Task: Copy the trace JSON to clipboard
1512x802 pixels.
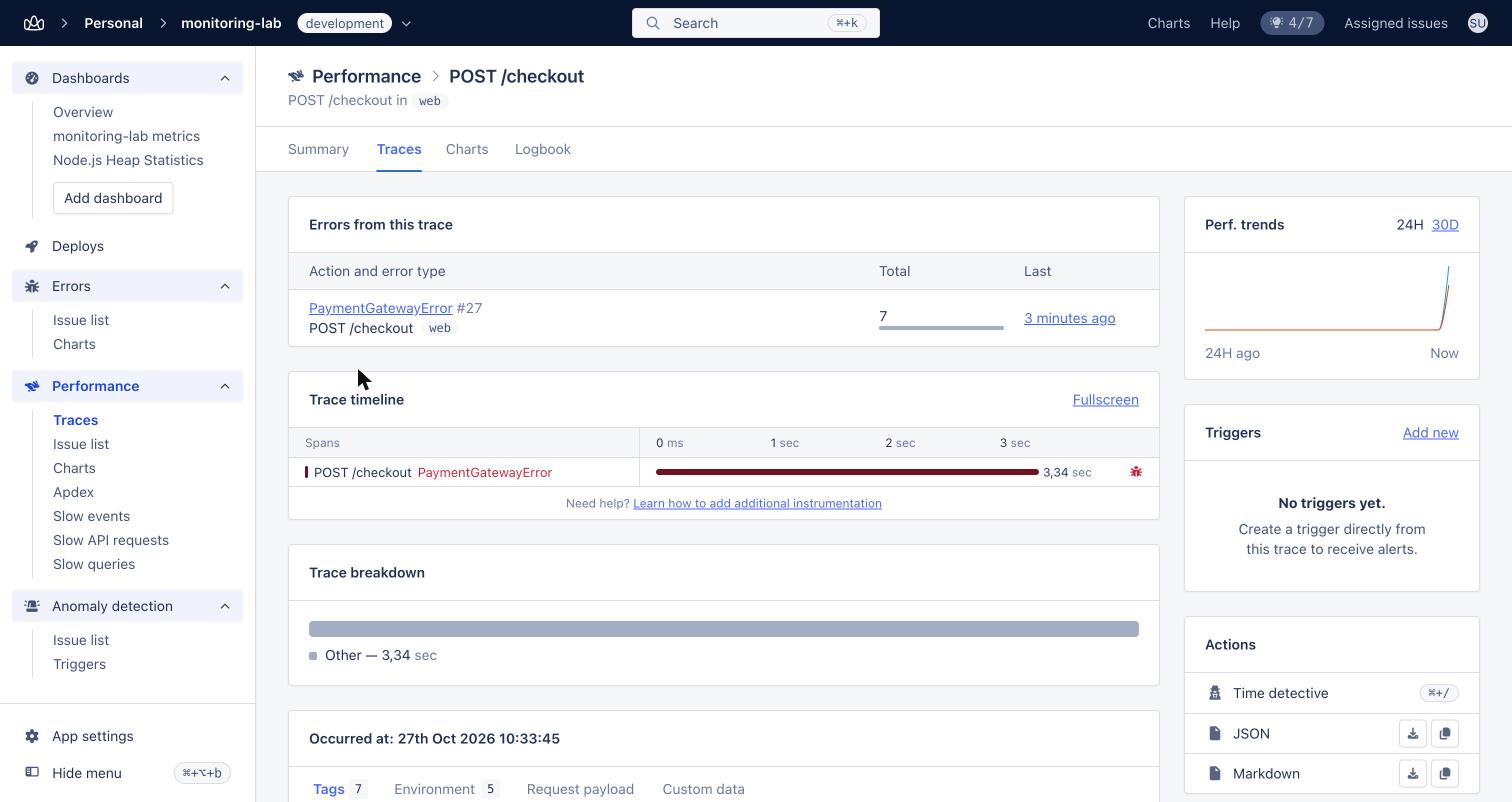Action: 1445,734
